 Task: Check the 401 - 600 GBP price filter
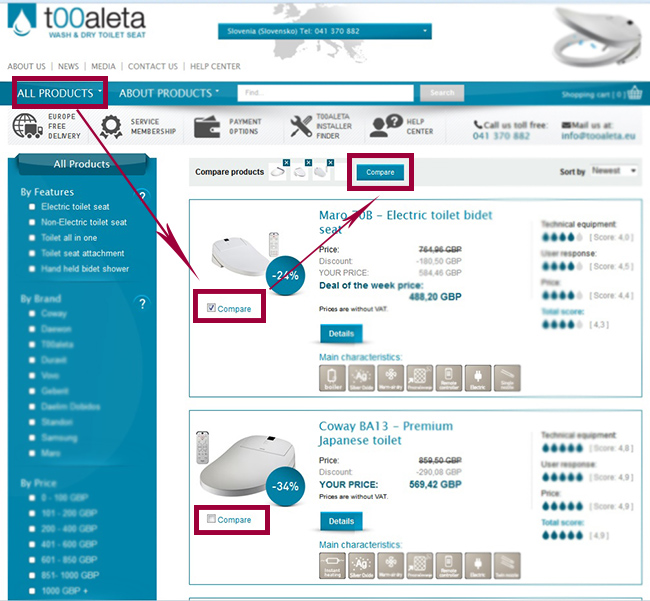(32, 544)
